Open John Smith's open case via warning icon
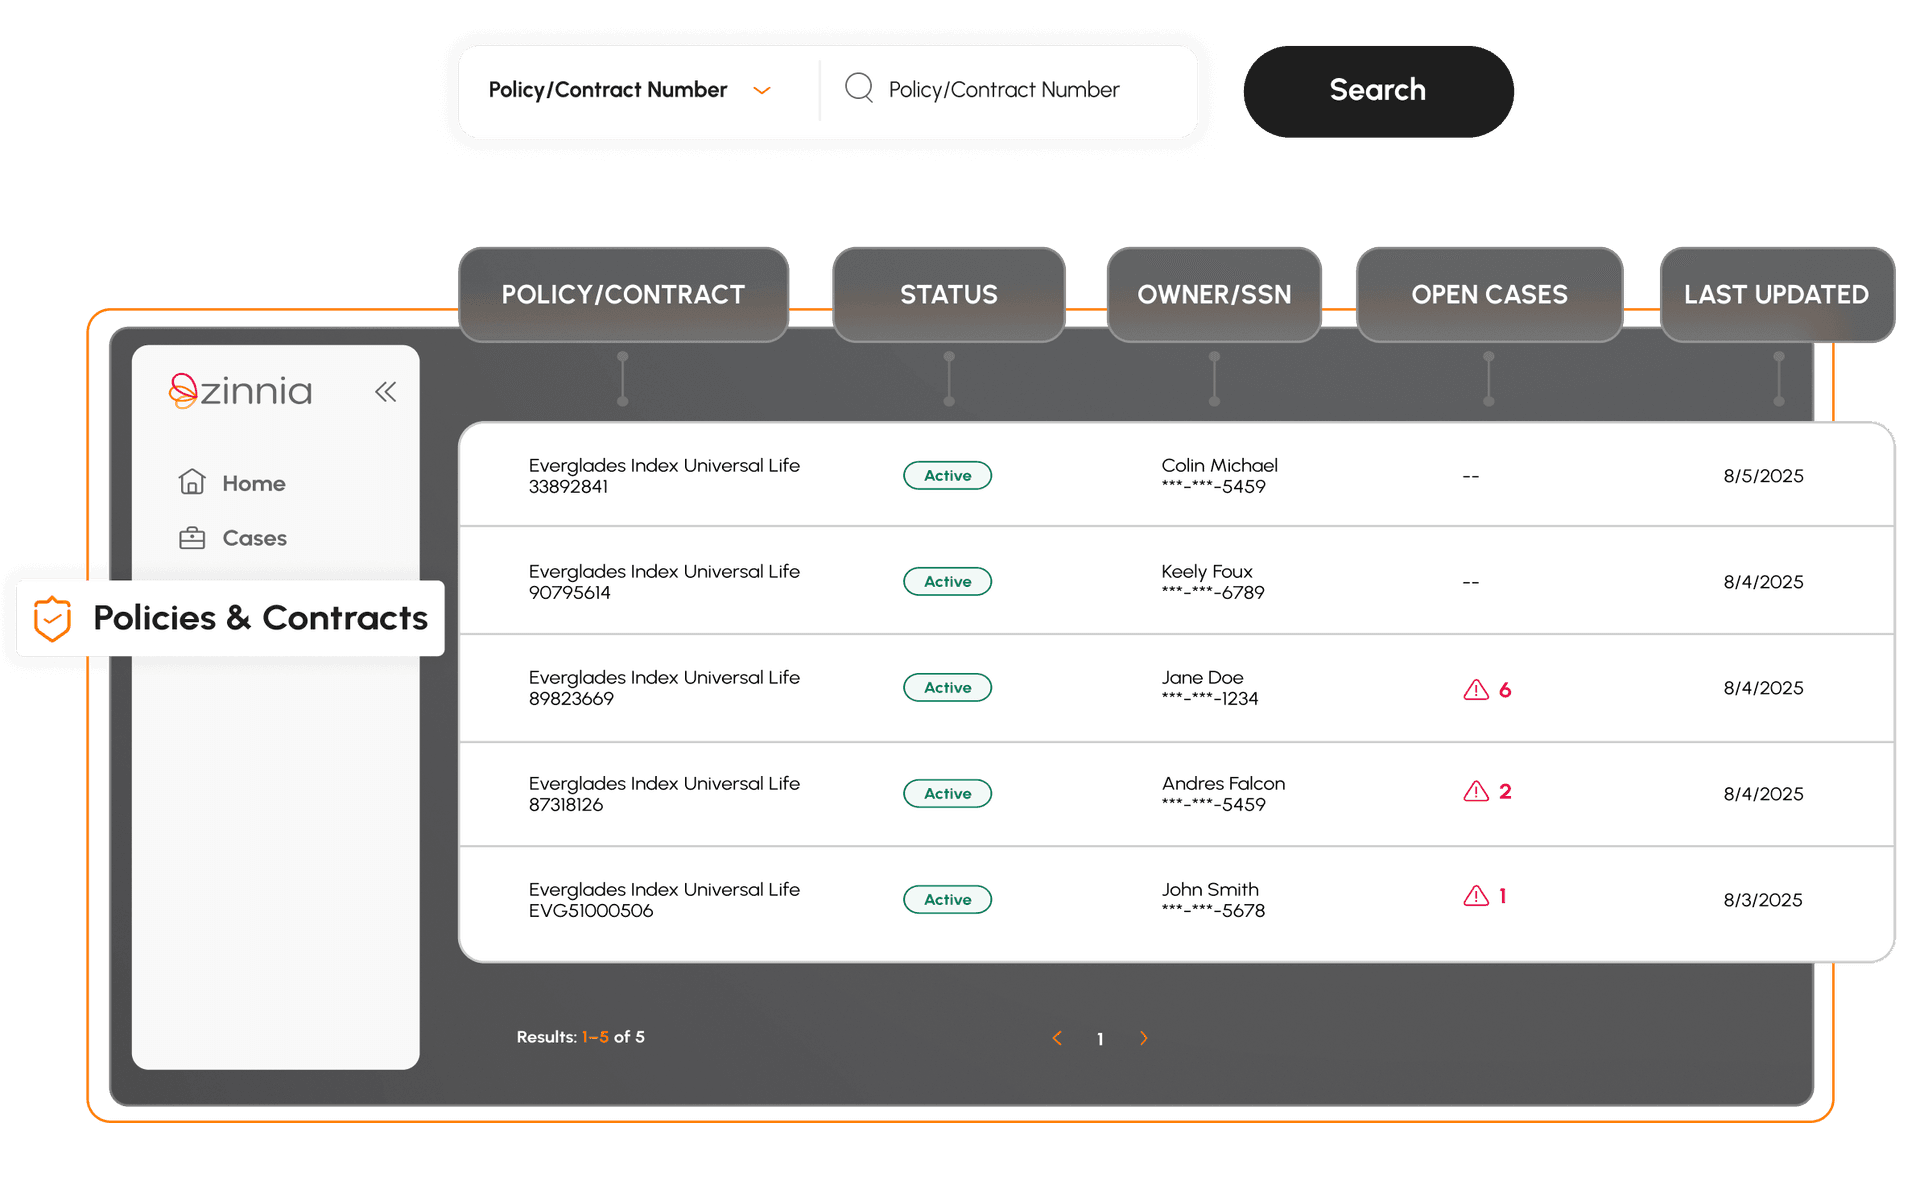 tap(1474, 896)
